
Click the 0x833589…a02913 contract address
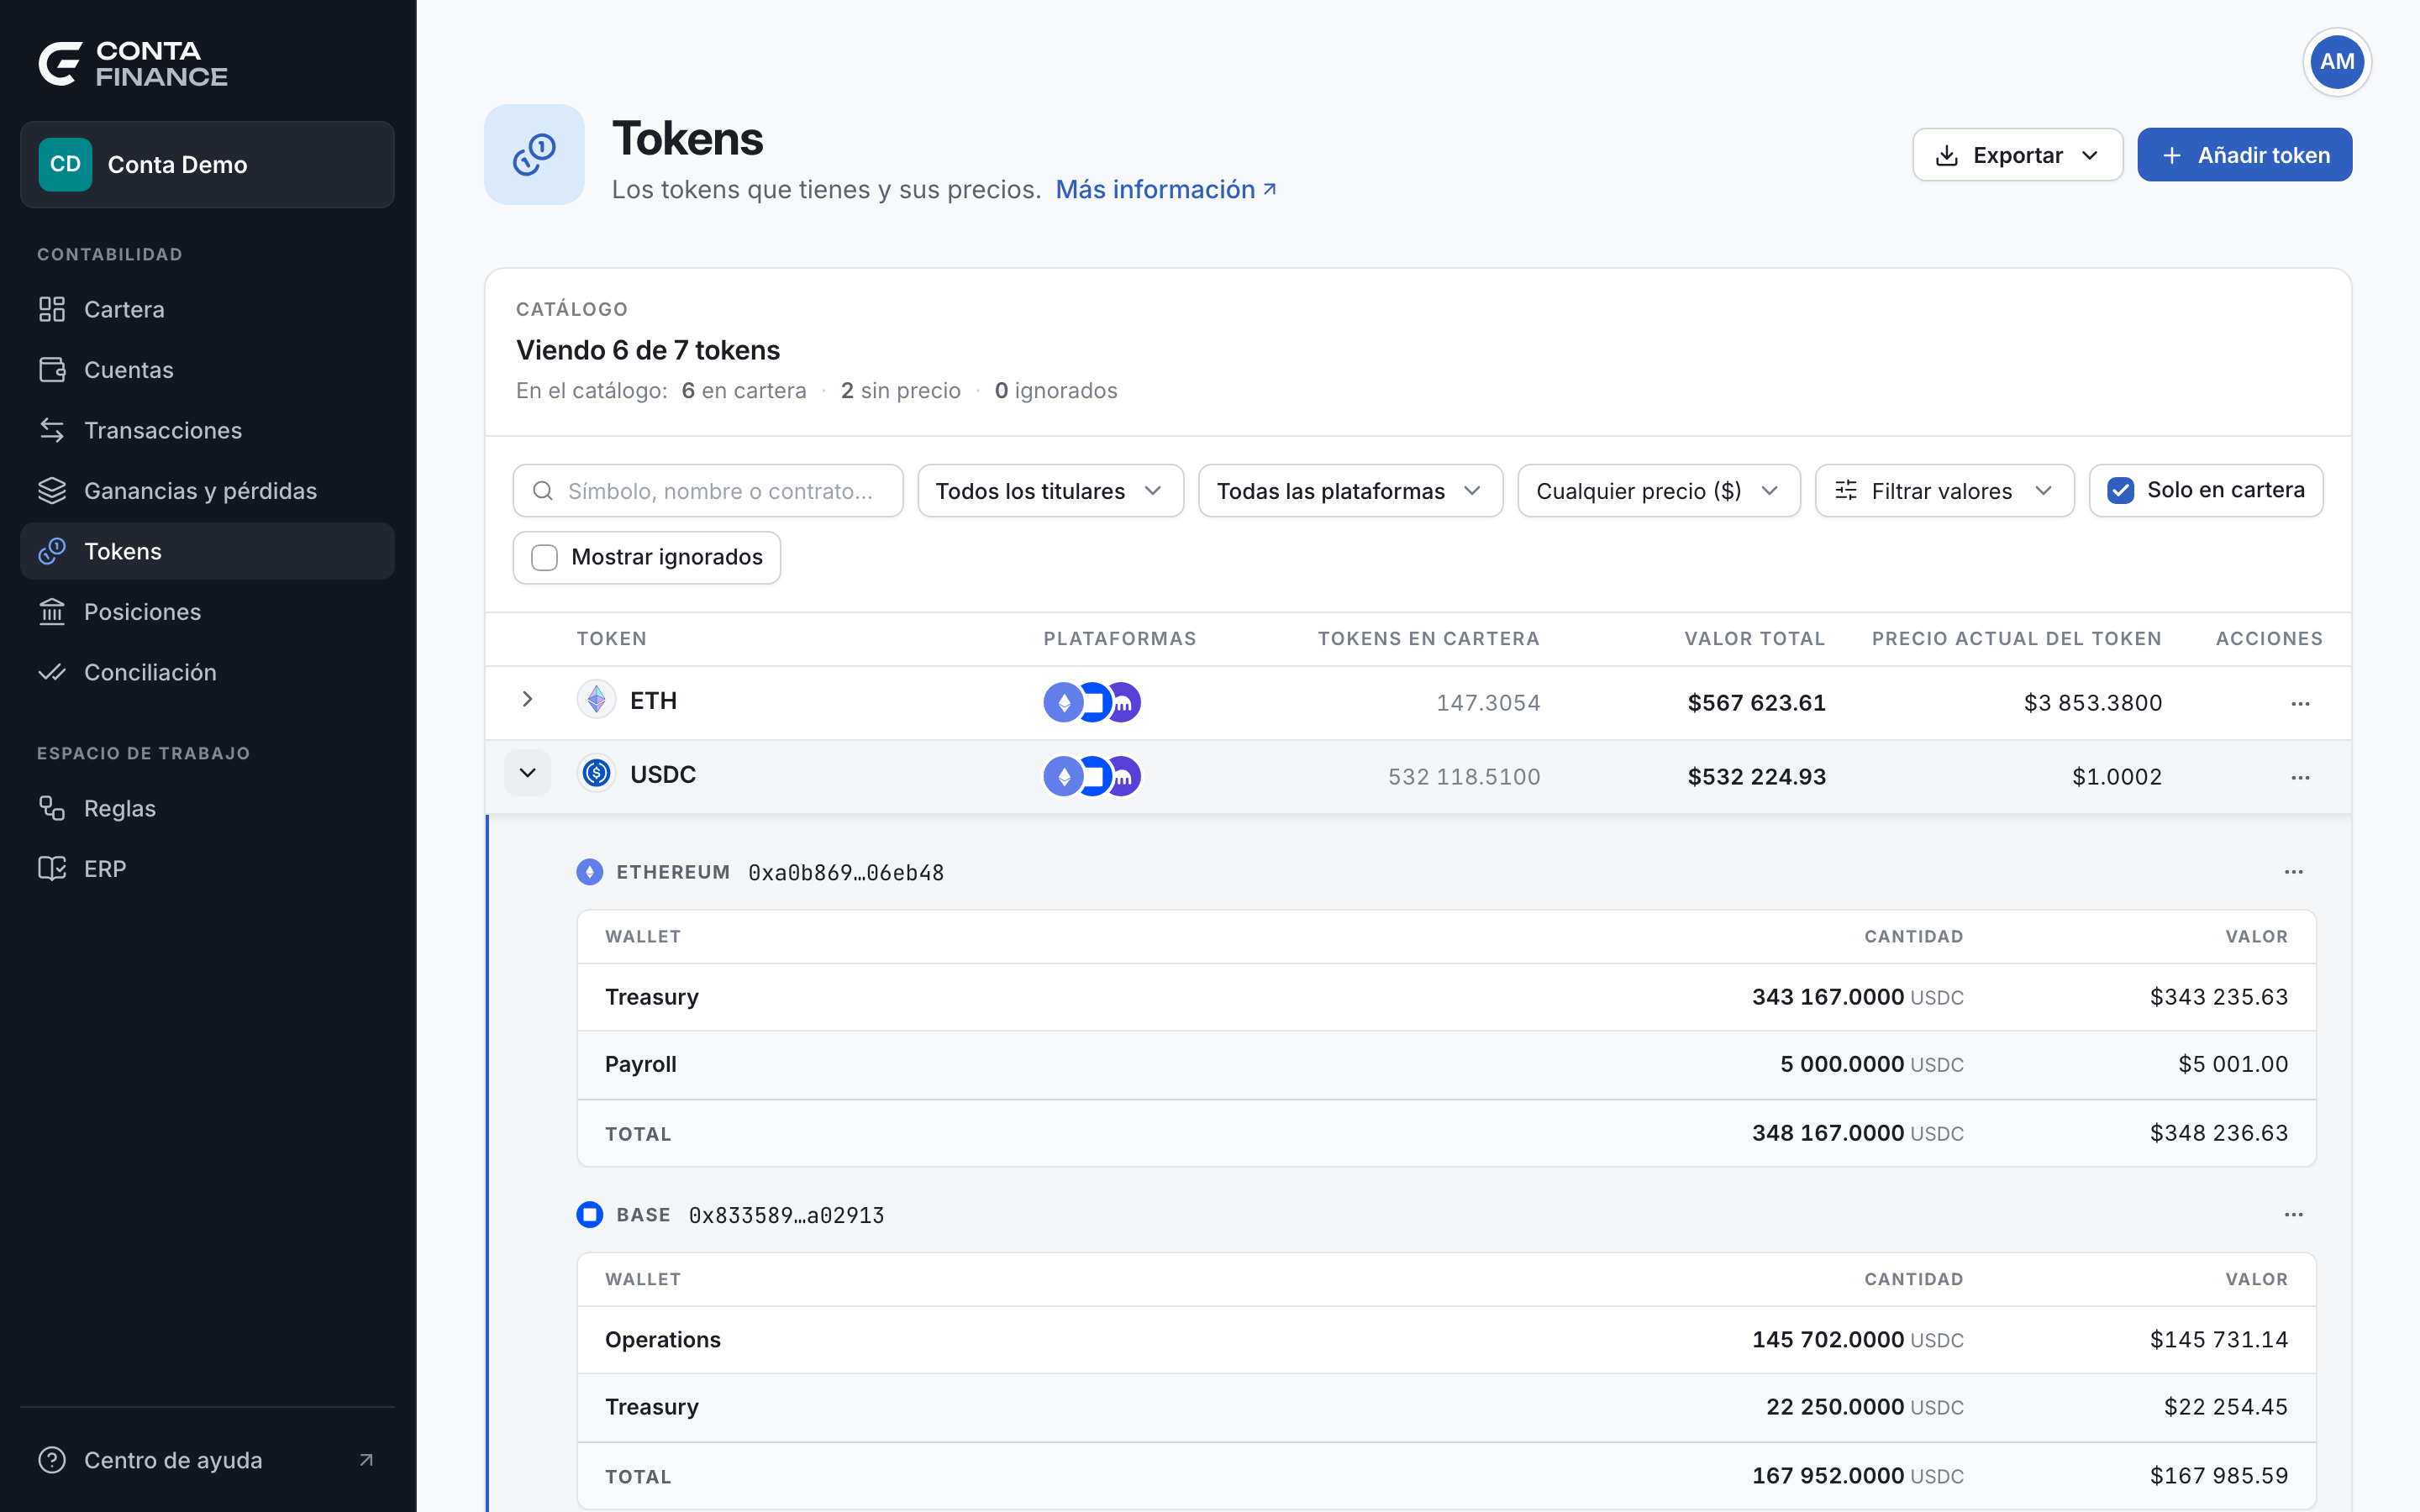[786, 1216]
